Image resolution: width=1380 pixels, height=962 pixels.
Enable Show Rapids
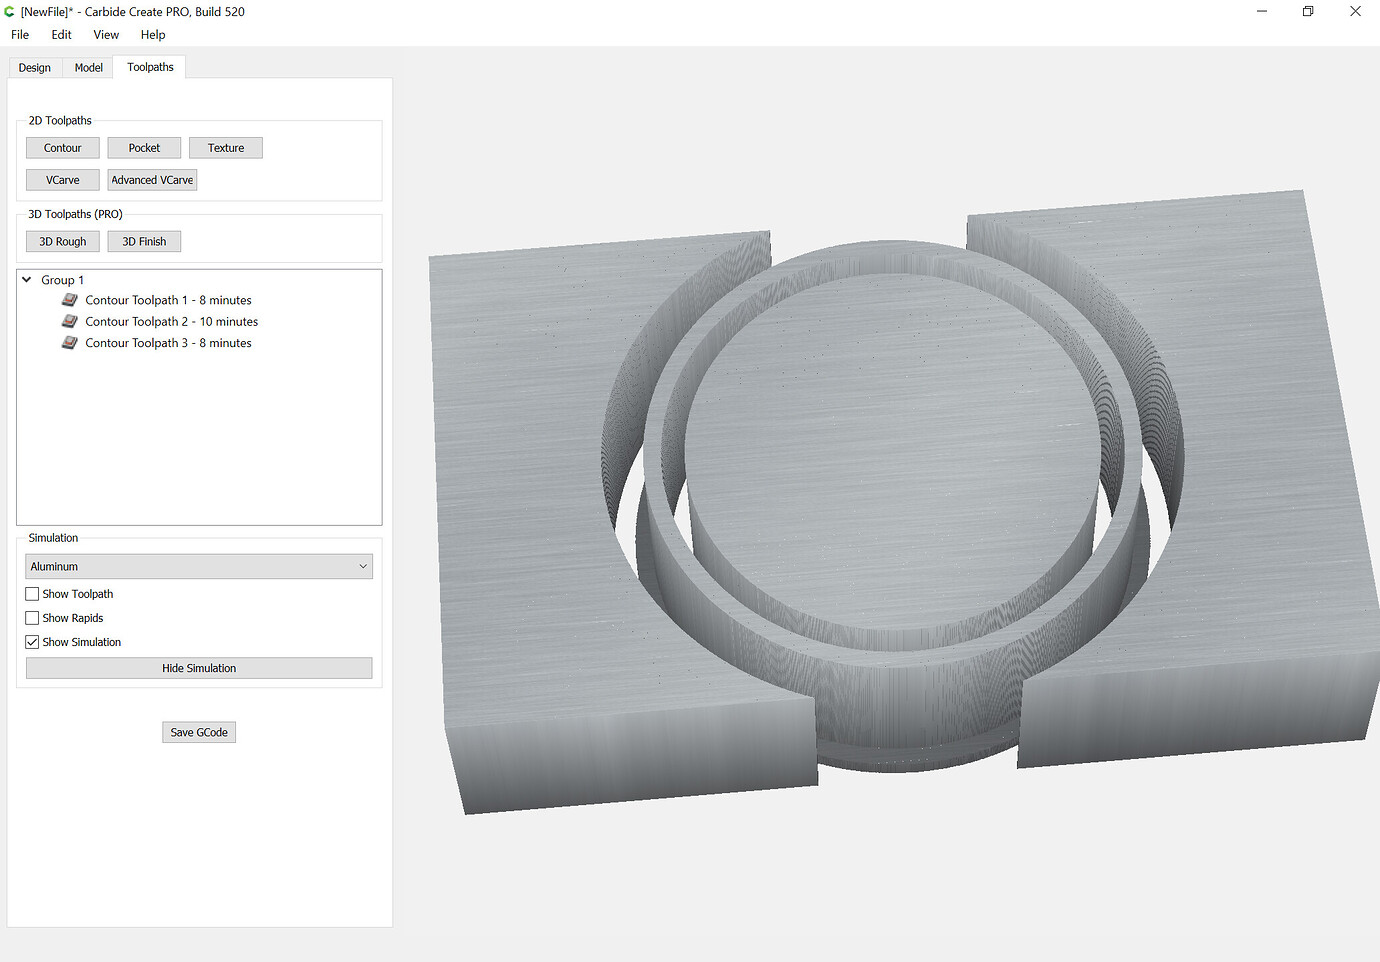[31, 617]
